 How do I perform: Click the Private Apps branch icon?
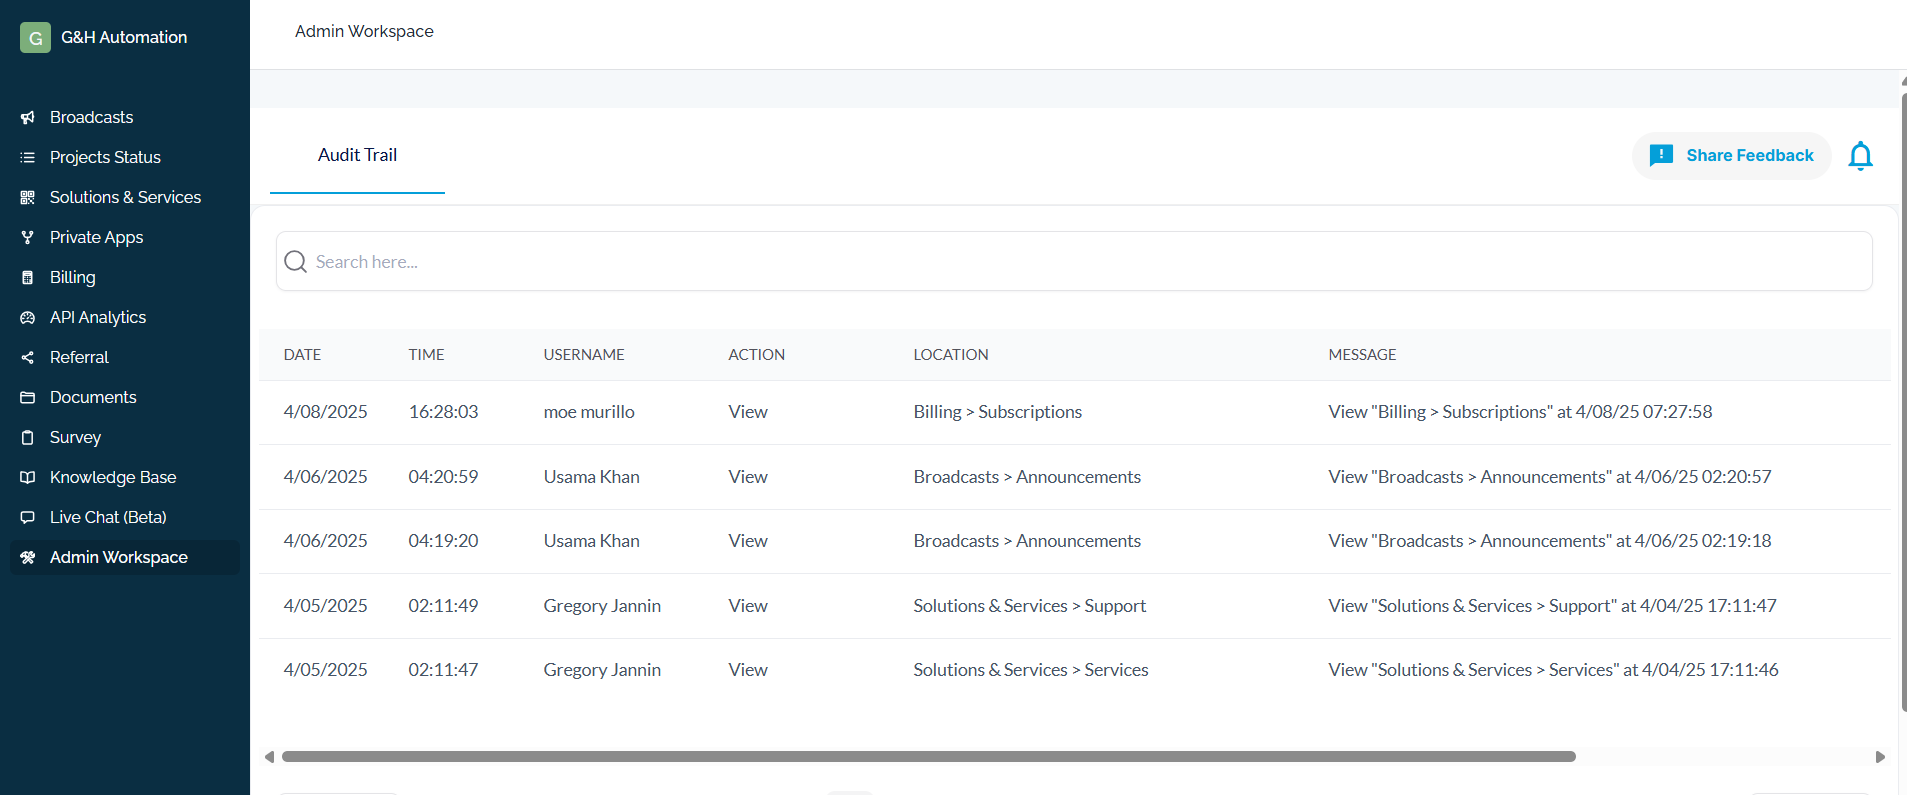[x=28, y=238]
